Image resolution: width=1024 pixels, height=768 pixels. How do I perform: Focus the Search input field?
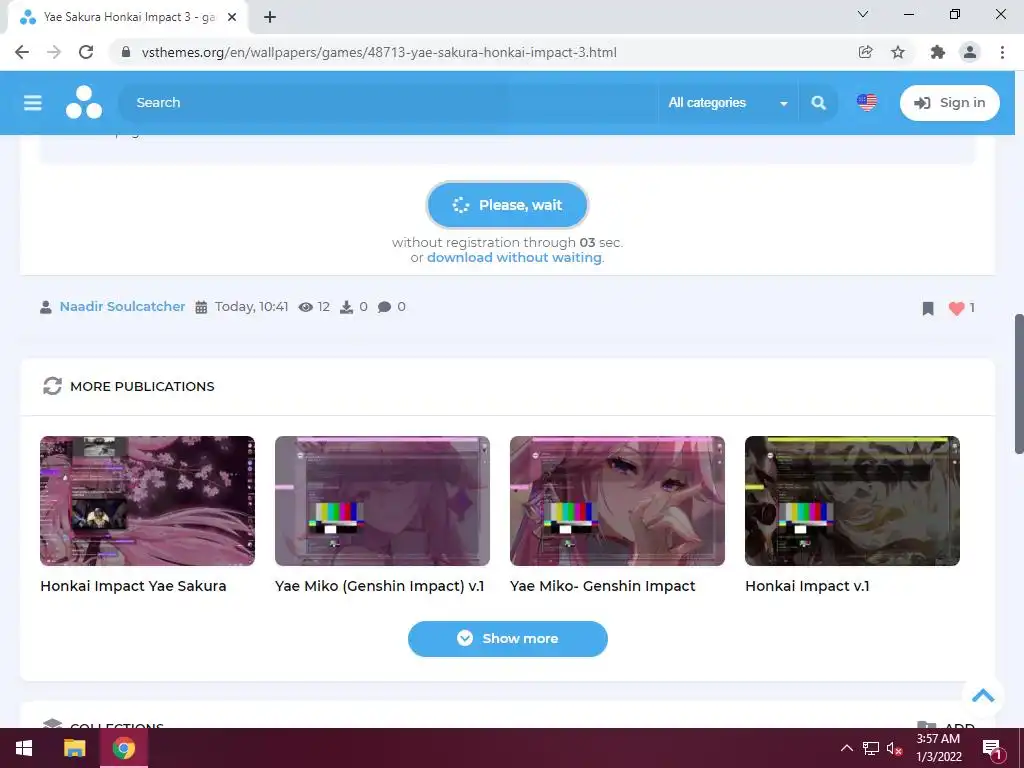pos(388,103)
